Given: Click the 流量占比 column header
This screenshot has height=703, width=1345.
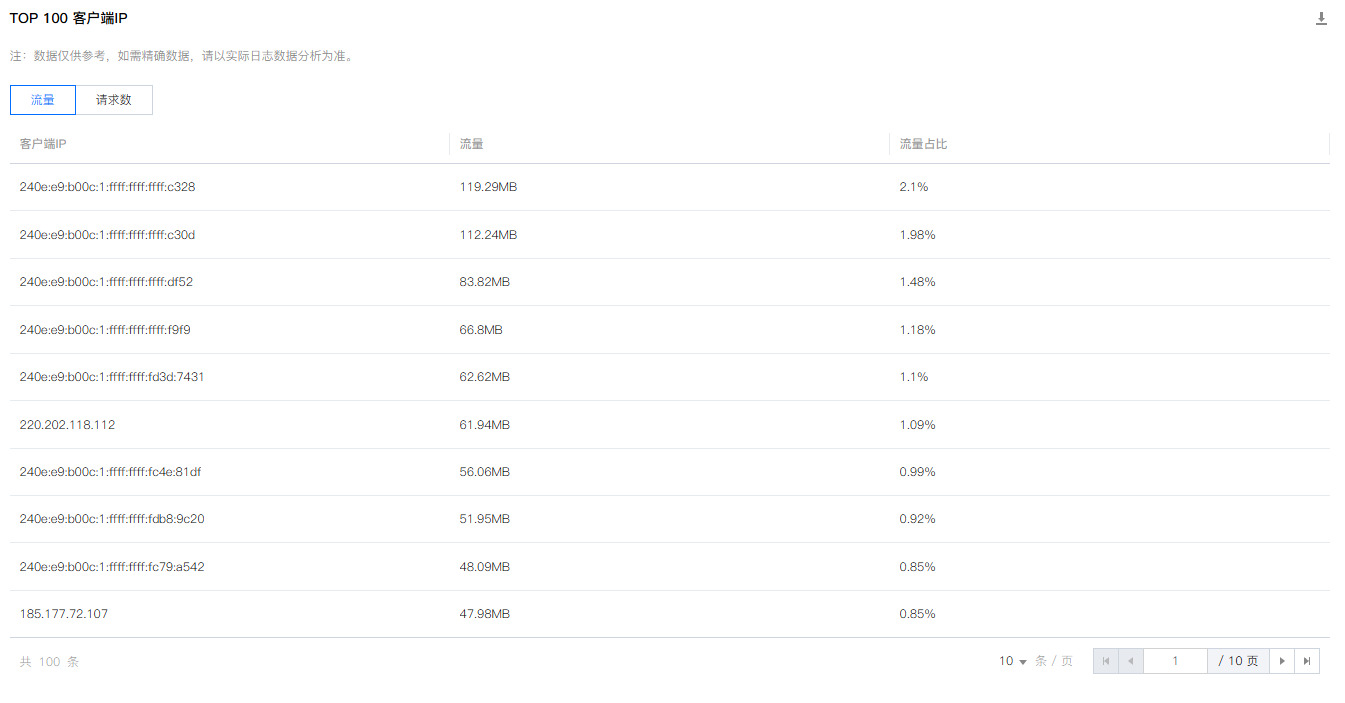Looking at the screenshot, I should tap(923, 144).
